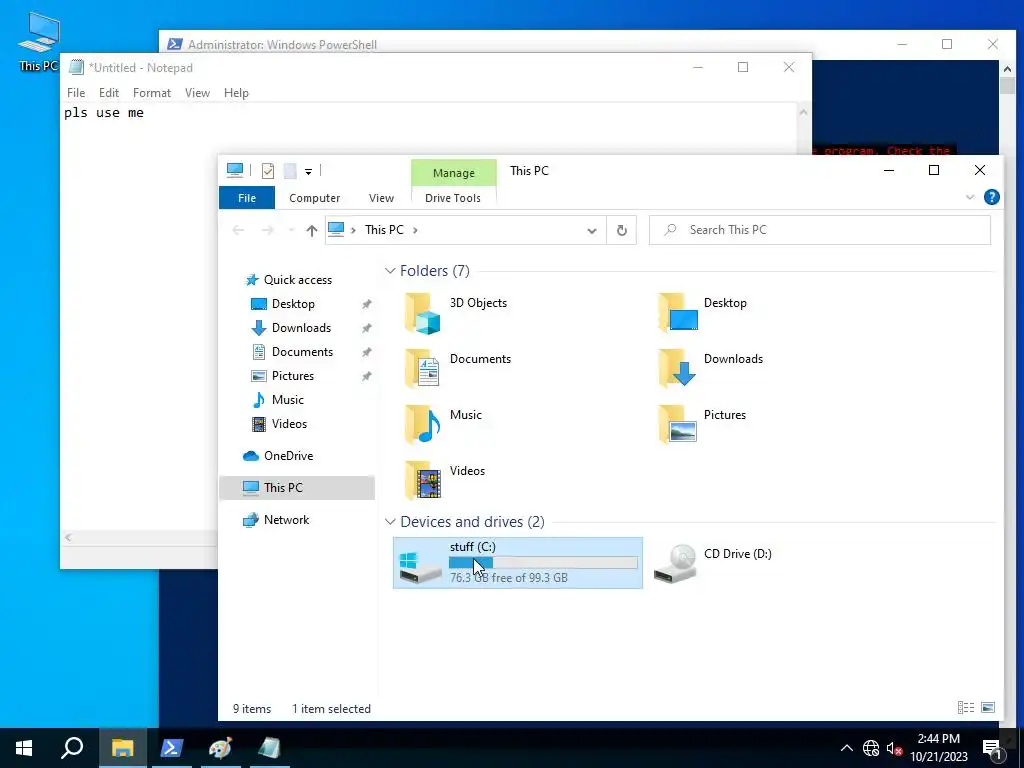
Task: Select Pictures in Quick access sidebar
Action: click(293, 376)
